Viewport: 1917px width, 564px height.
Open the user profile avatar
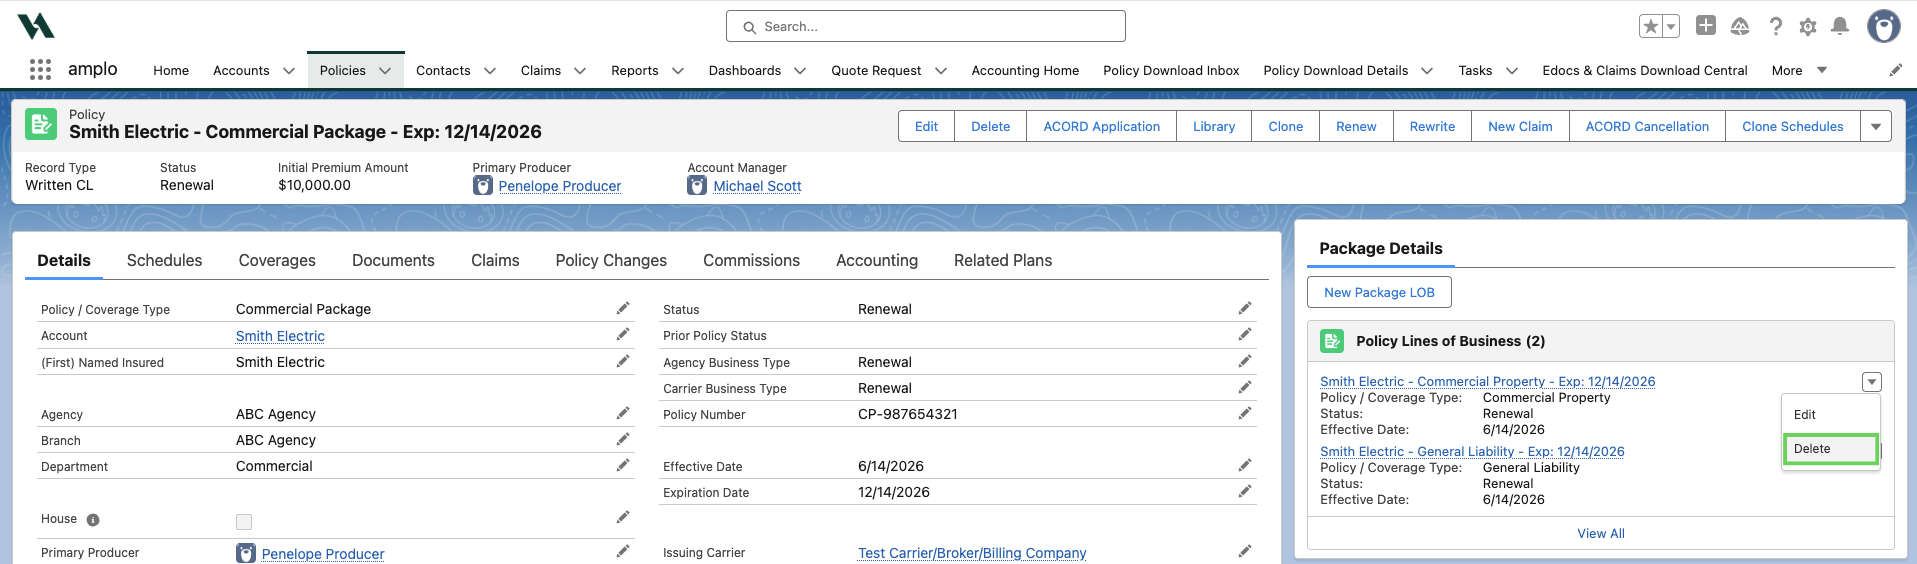point(1884,26)
